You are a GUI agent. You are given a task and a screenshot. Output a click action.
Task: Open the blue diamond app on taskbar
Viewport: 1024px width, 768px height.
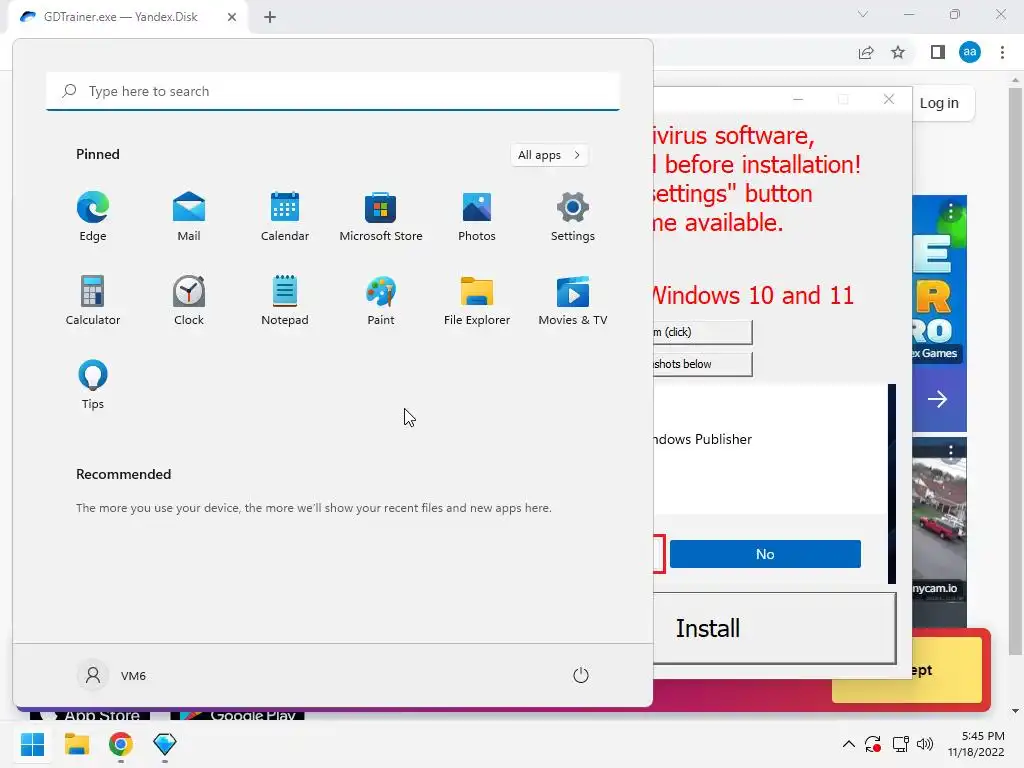pyautogui.click(x=165, y=744)
